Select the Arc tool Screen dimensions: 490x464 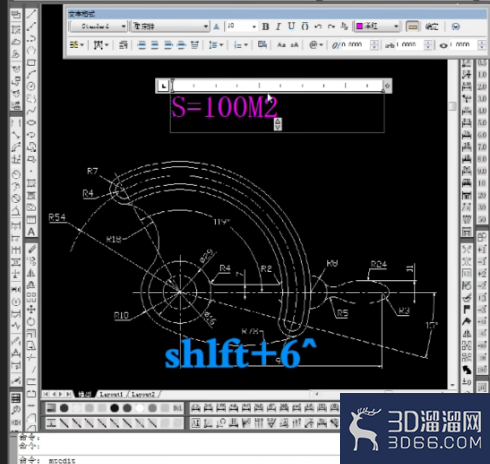(x=31, y=75)
